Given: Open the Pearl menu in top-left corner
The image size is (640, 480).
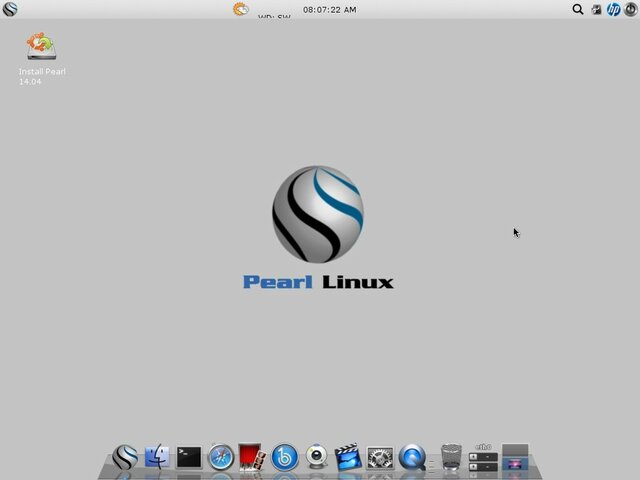Looking at the screenshot, I should (x=9, y=9).
